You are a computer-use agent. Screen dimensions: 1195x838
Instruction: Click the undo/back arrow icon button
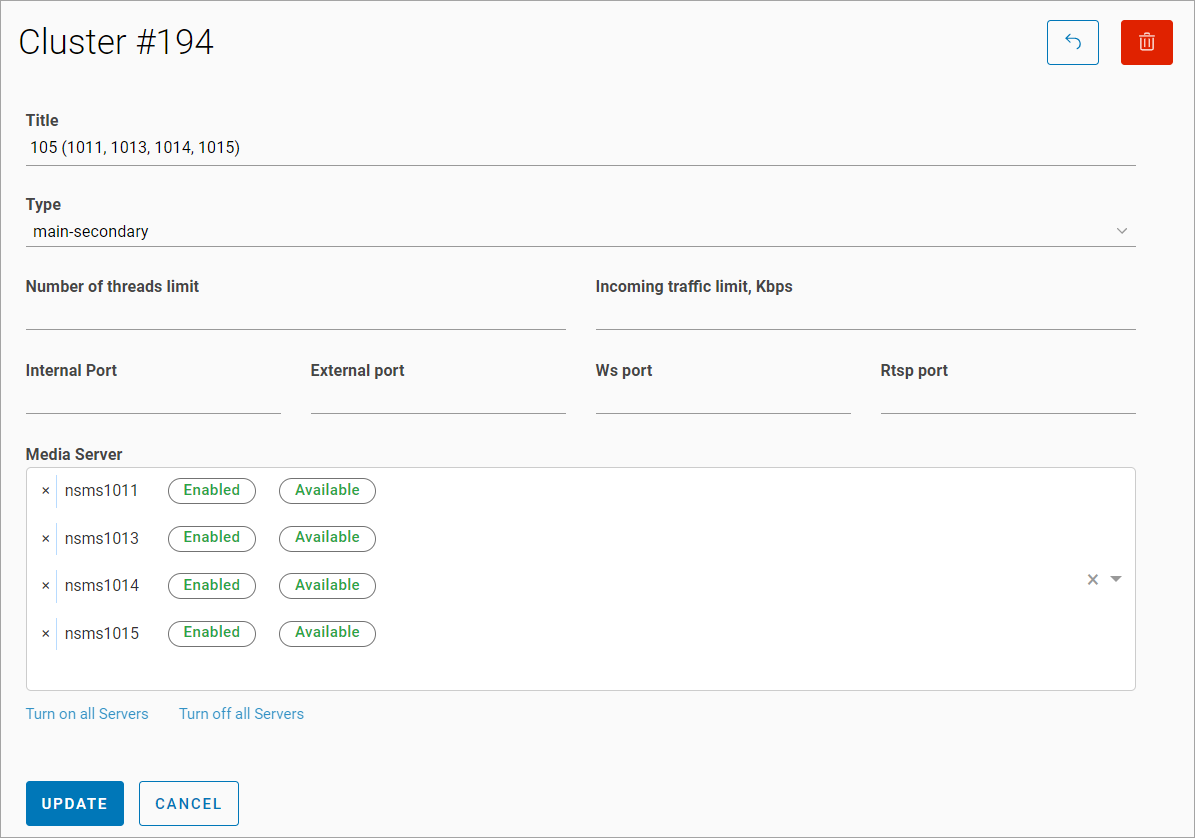click(1072, 42)
